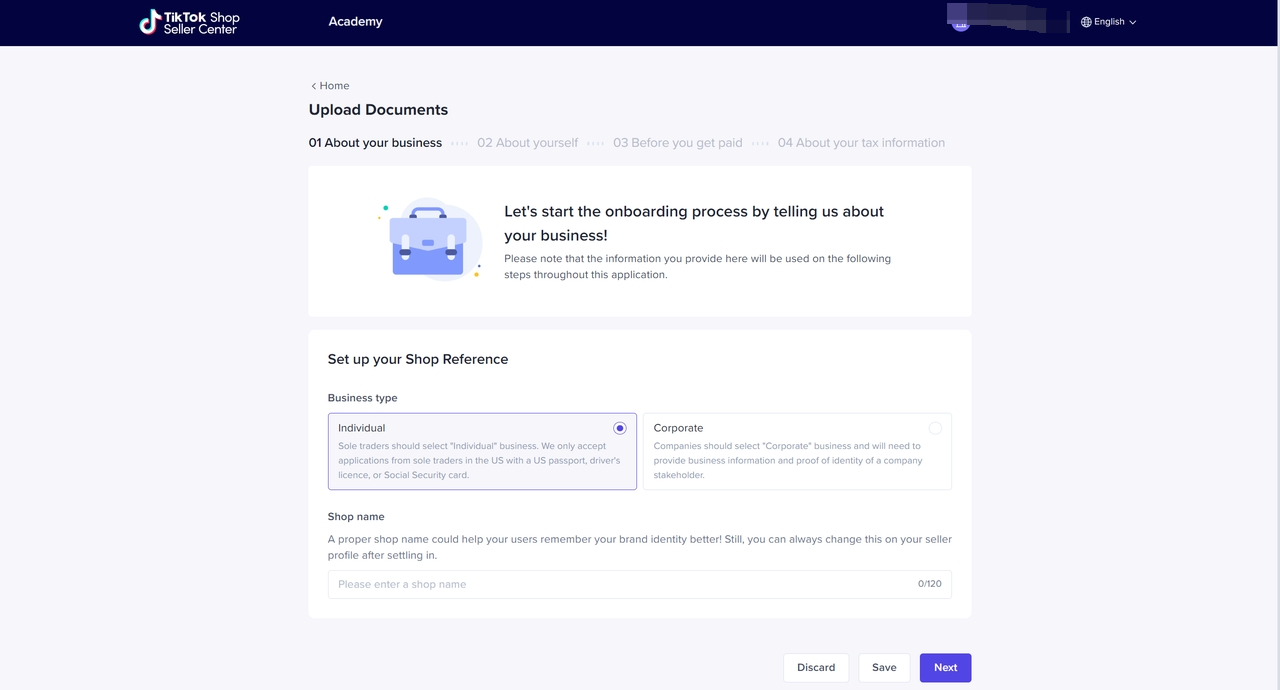Click the Save button
The image size is (1280, 690).
tap(884, 668)
